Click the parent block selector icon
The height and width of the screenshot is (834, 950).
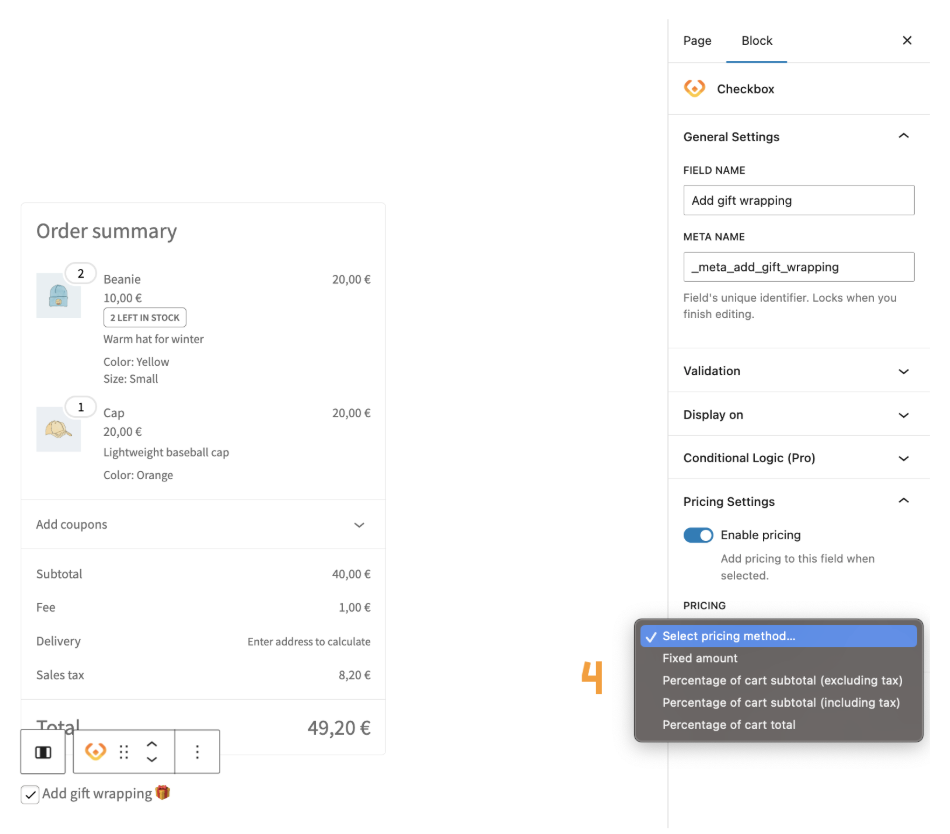coord(43,752)
